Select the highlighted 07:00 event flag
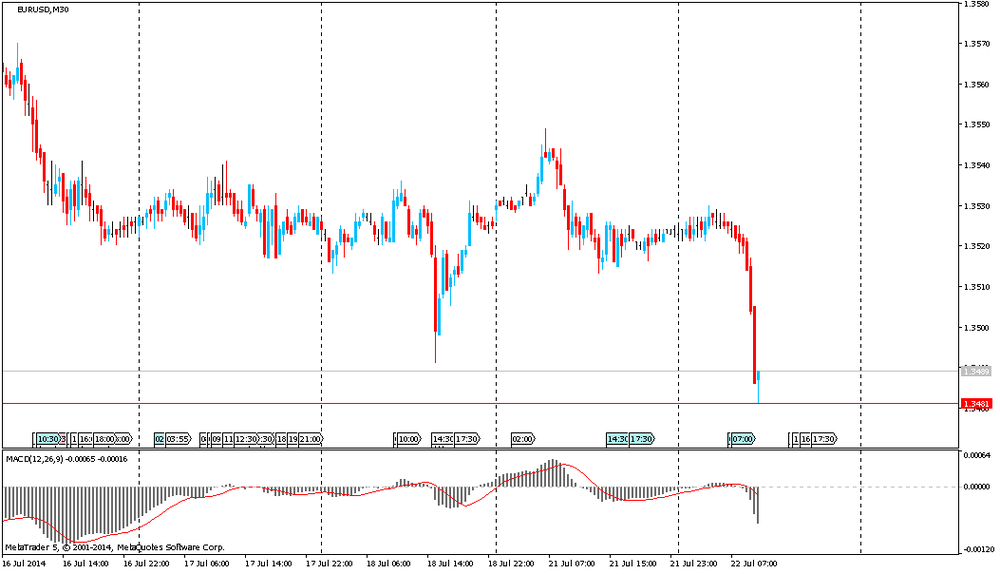The height and width of the screenshot is (574, 1000). tap(742, 439)
